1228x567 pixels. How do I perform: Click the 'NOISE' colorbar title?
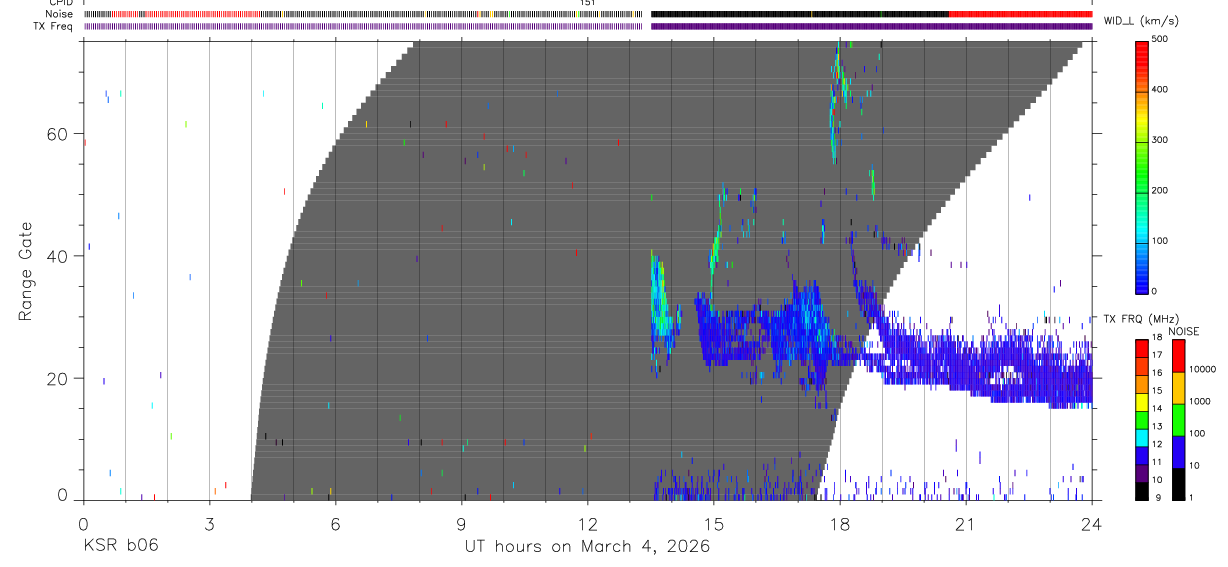(1183, 331)
